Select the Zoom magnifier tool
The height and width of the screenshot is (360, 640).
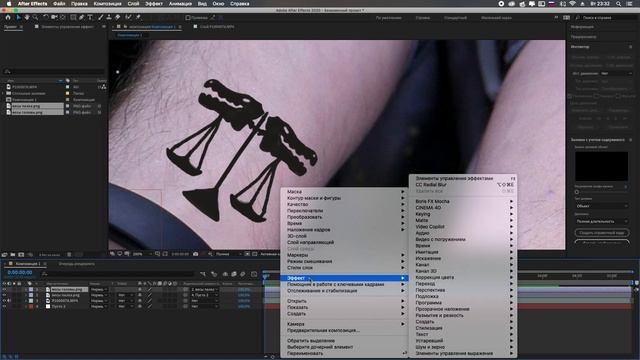(35, 18)
